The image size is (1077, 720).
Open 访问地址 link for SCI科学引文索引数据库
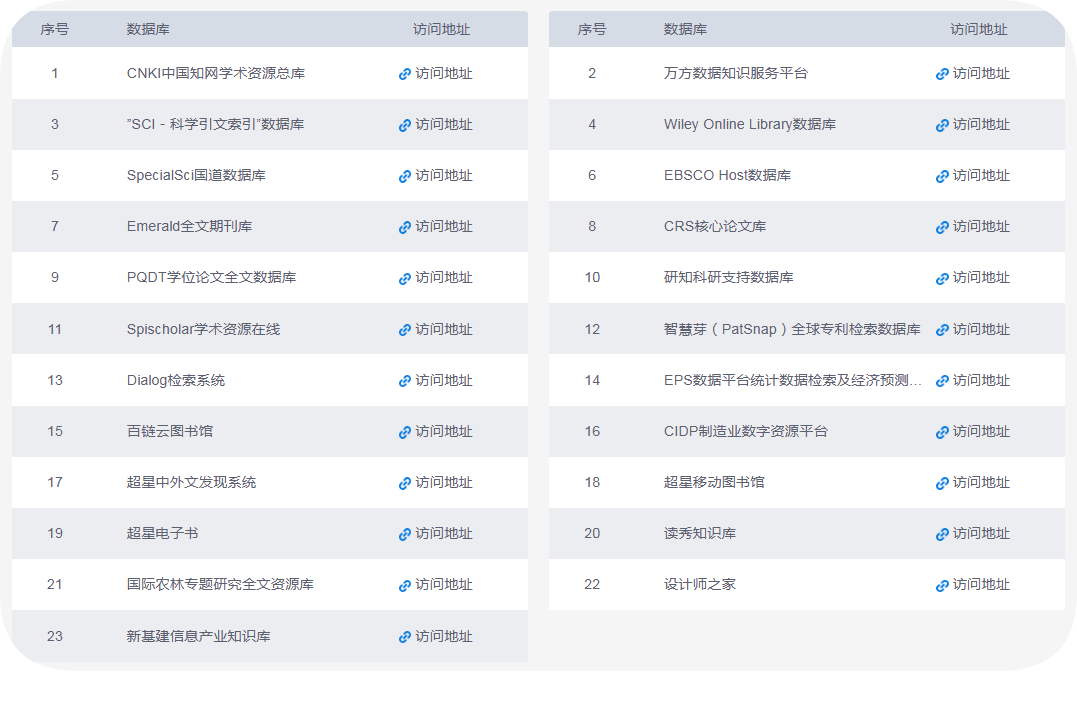(x=443, y=125)
